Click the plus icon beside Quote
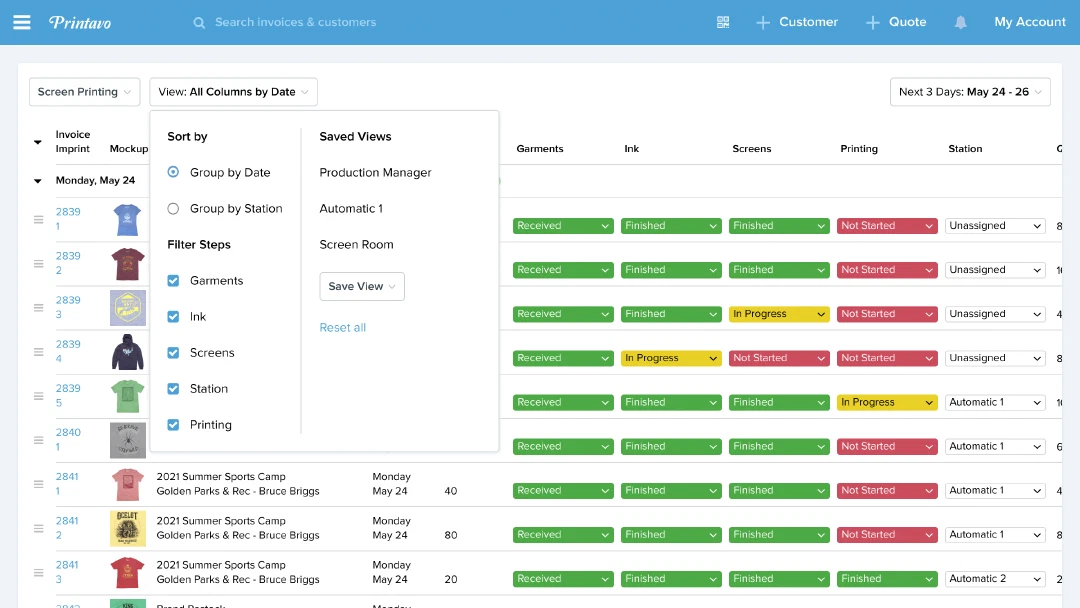The width and height of the screenshot is (1080, 608). (x=873, y=23)
